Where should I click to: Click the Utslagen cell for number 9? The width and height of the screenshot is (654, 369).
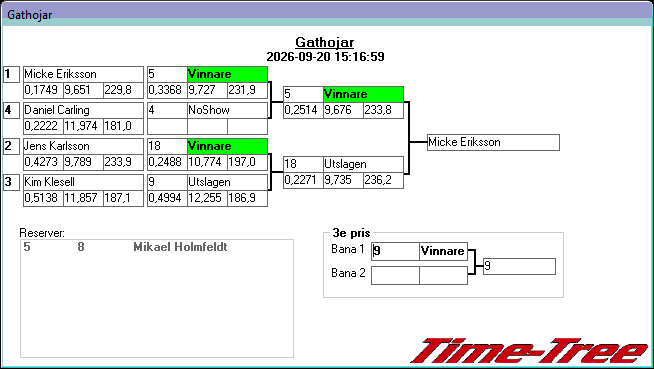227,182
